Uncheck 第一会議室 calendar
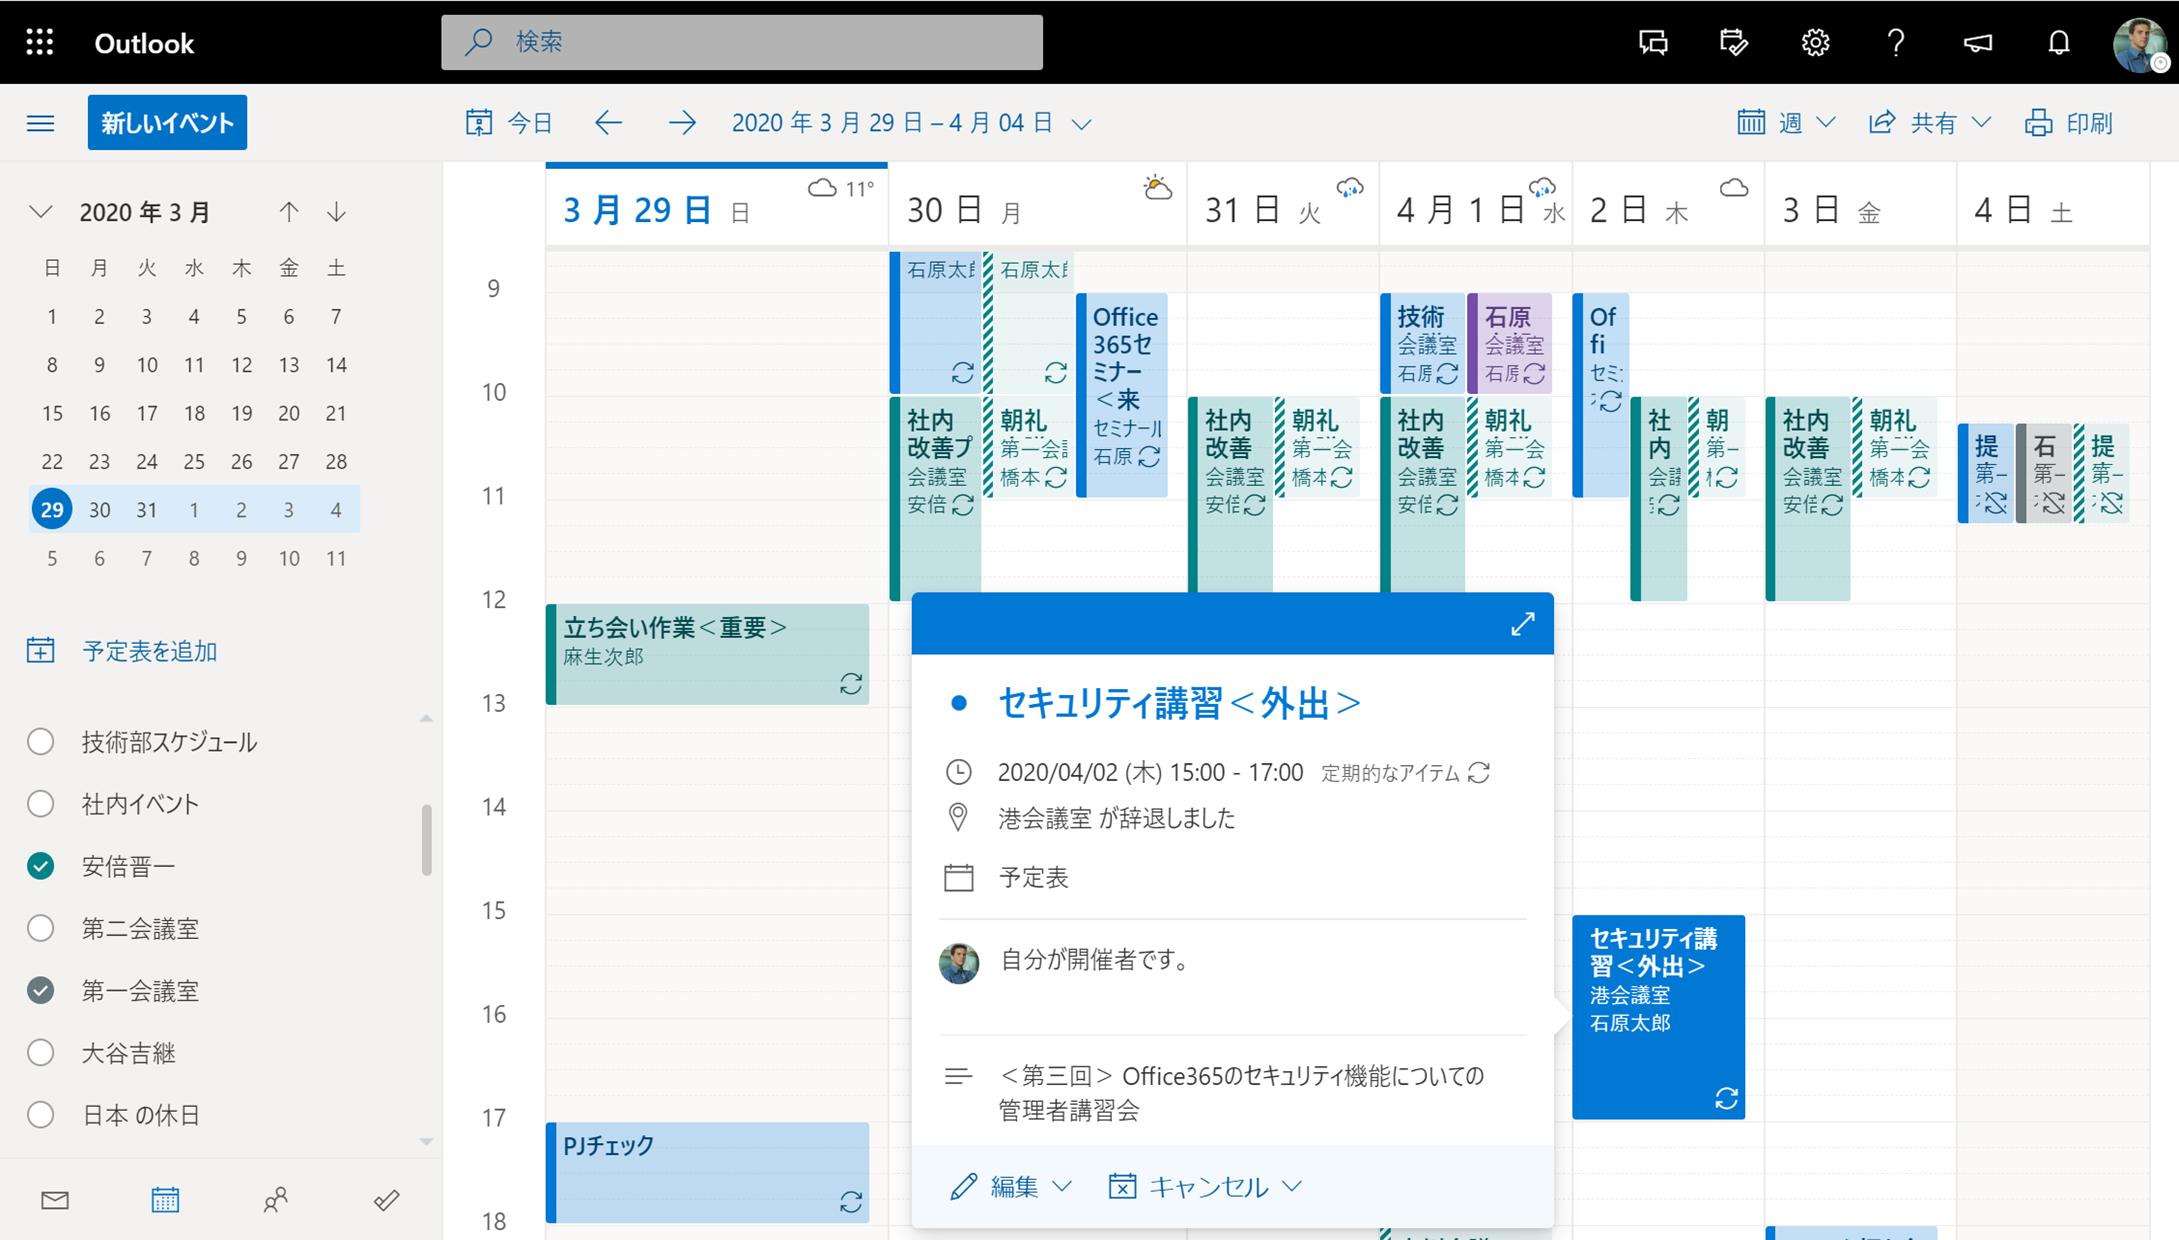The width and height of the screenshot is (2179, 1240). coord(41,990)
